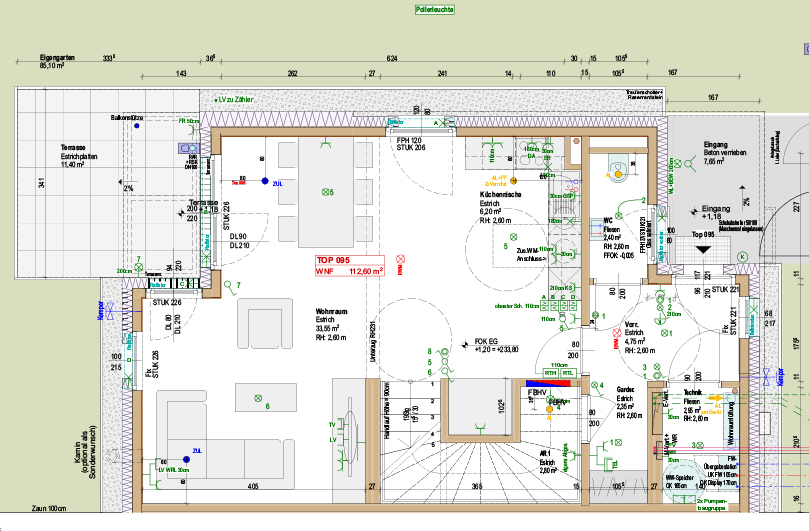Select the orange AL circle in the WC
The width and height of the screenshot is (809, 531).
coord(617,175)
